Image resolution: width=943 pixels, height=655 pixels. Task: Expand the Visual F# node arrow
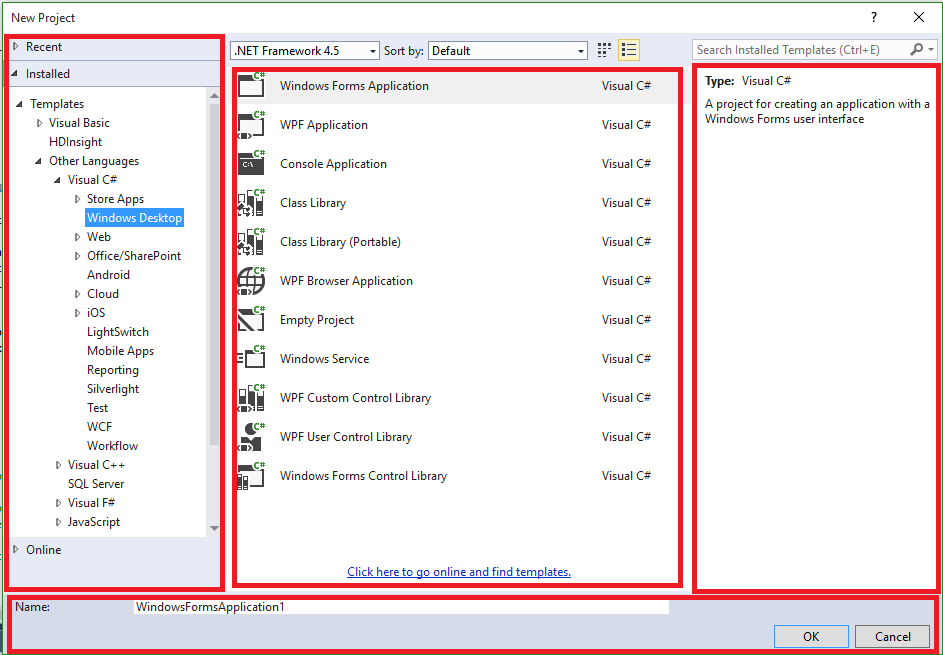pos(58,503)
